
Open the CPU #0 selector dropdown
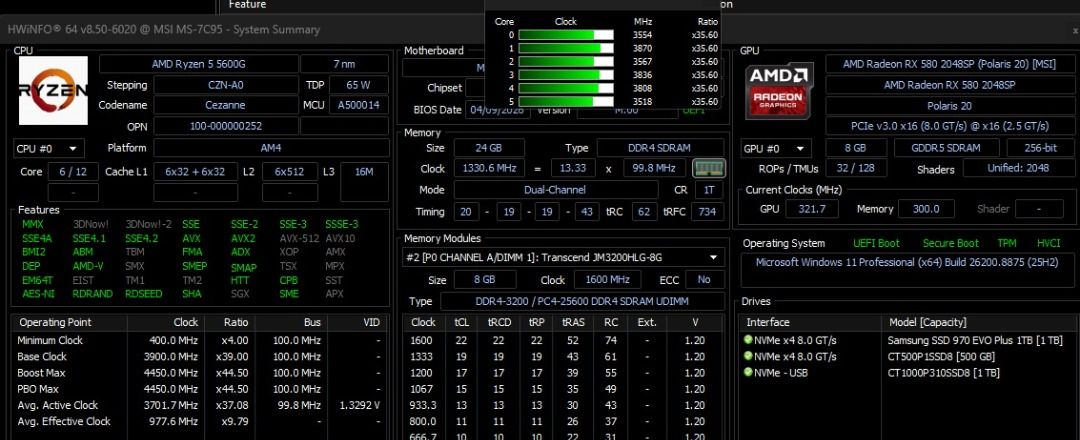pyautogui.click(x=49, y=148)
